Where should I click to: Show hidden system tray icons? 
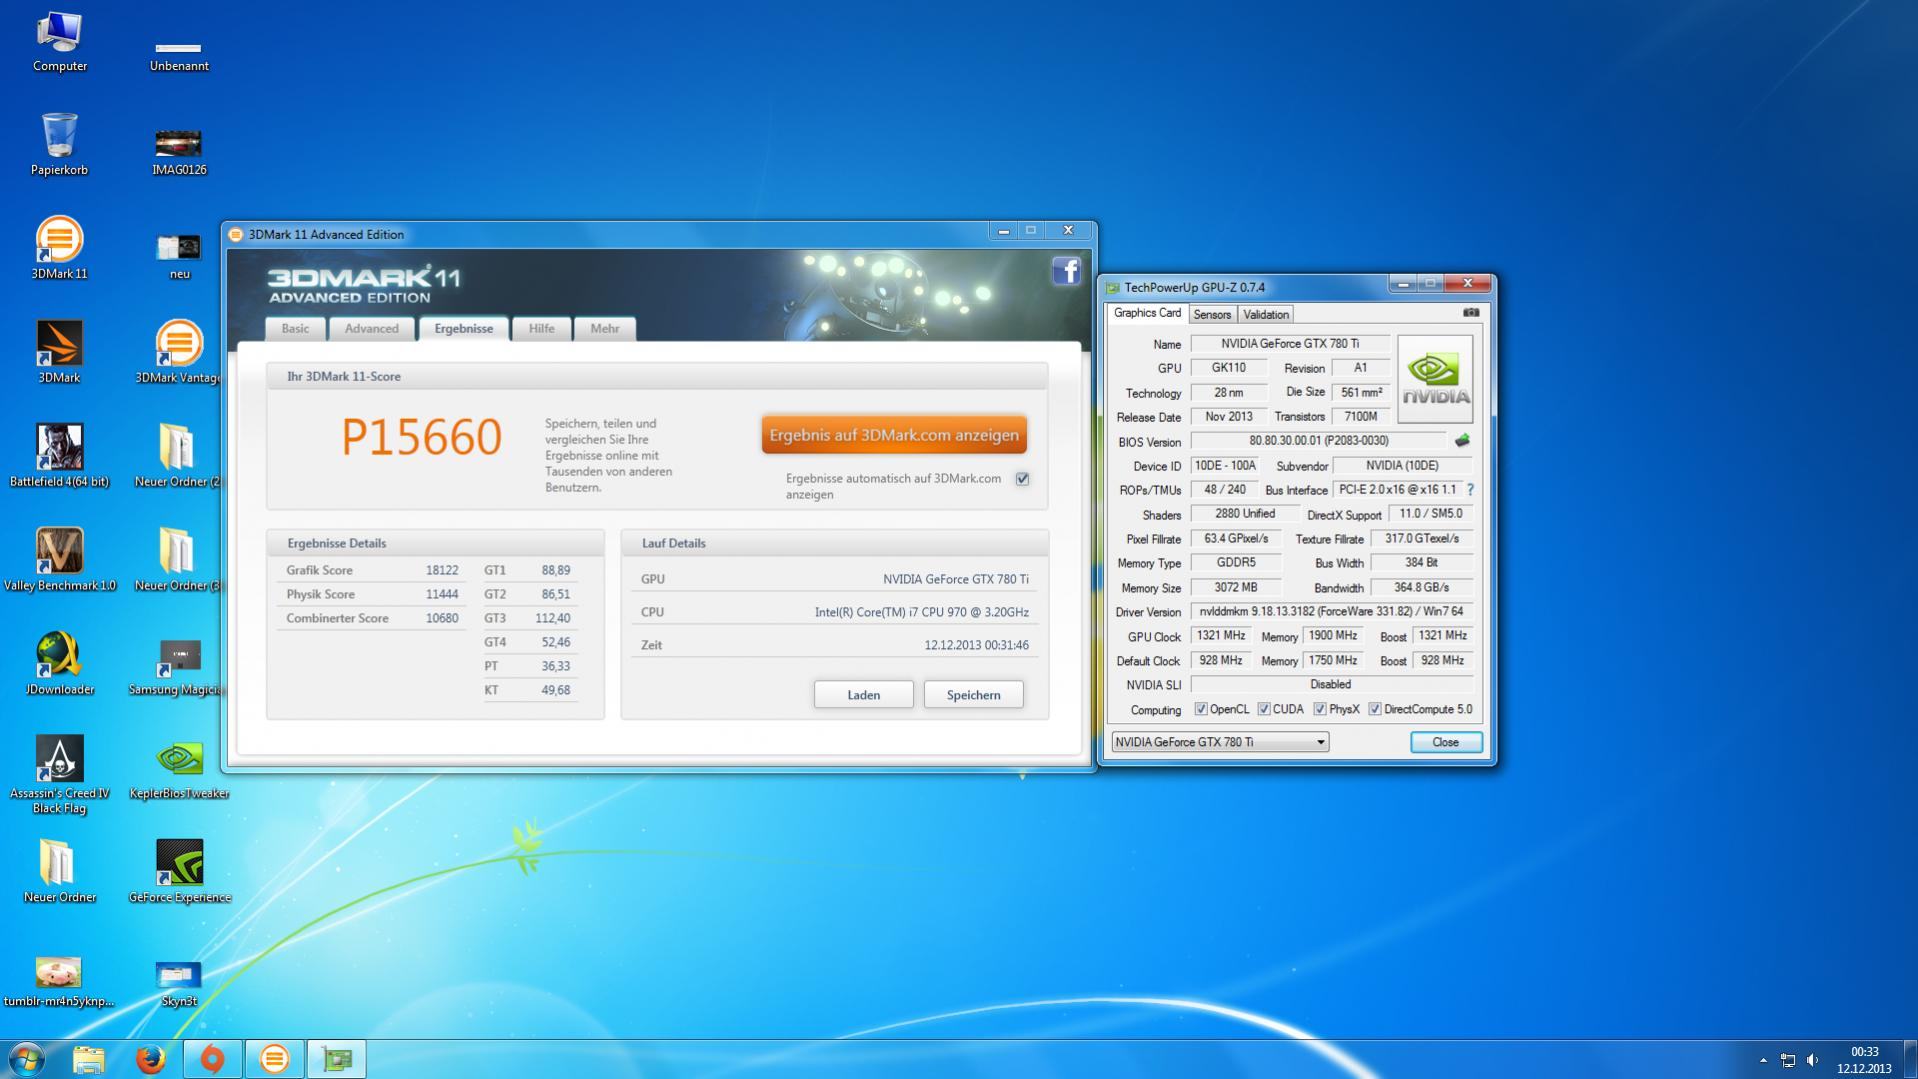point(1763,1060)
